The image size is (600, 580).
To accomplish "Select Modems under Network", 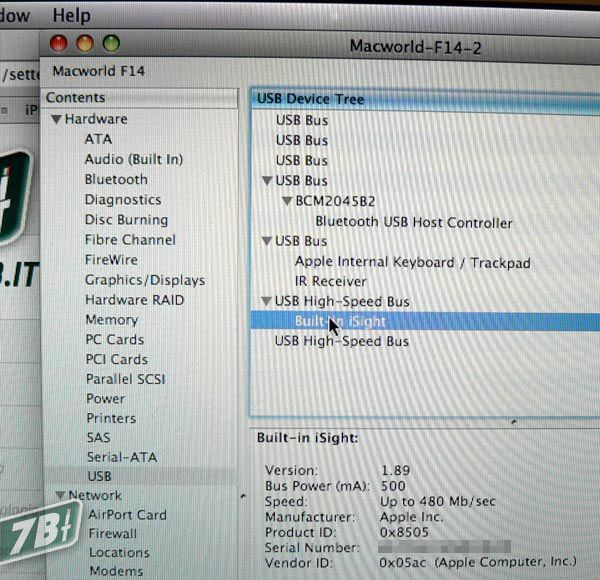I will click(116, 571).
